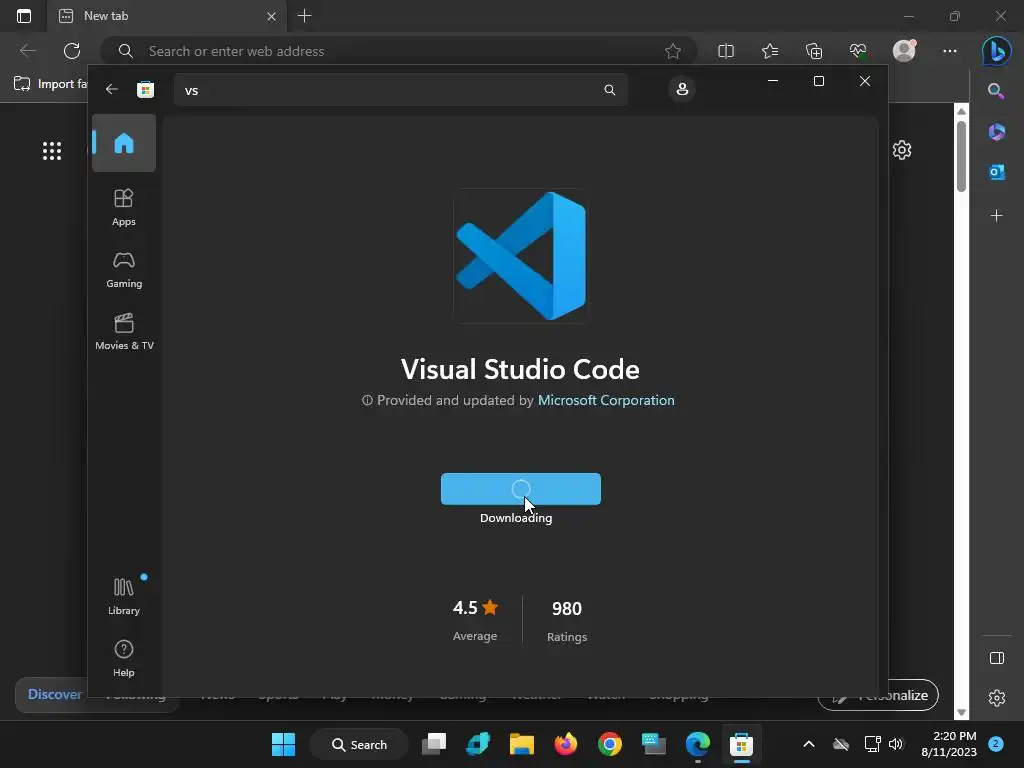1024x768 pixels.
Task: Open the Microsoft Corporation publisher link
Action: pyautogui.click(x=606, y=400)
